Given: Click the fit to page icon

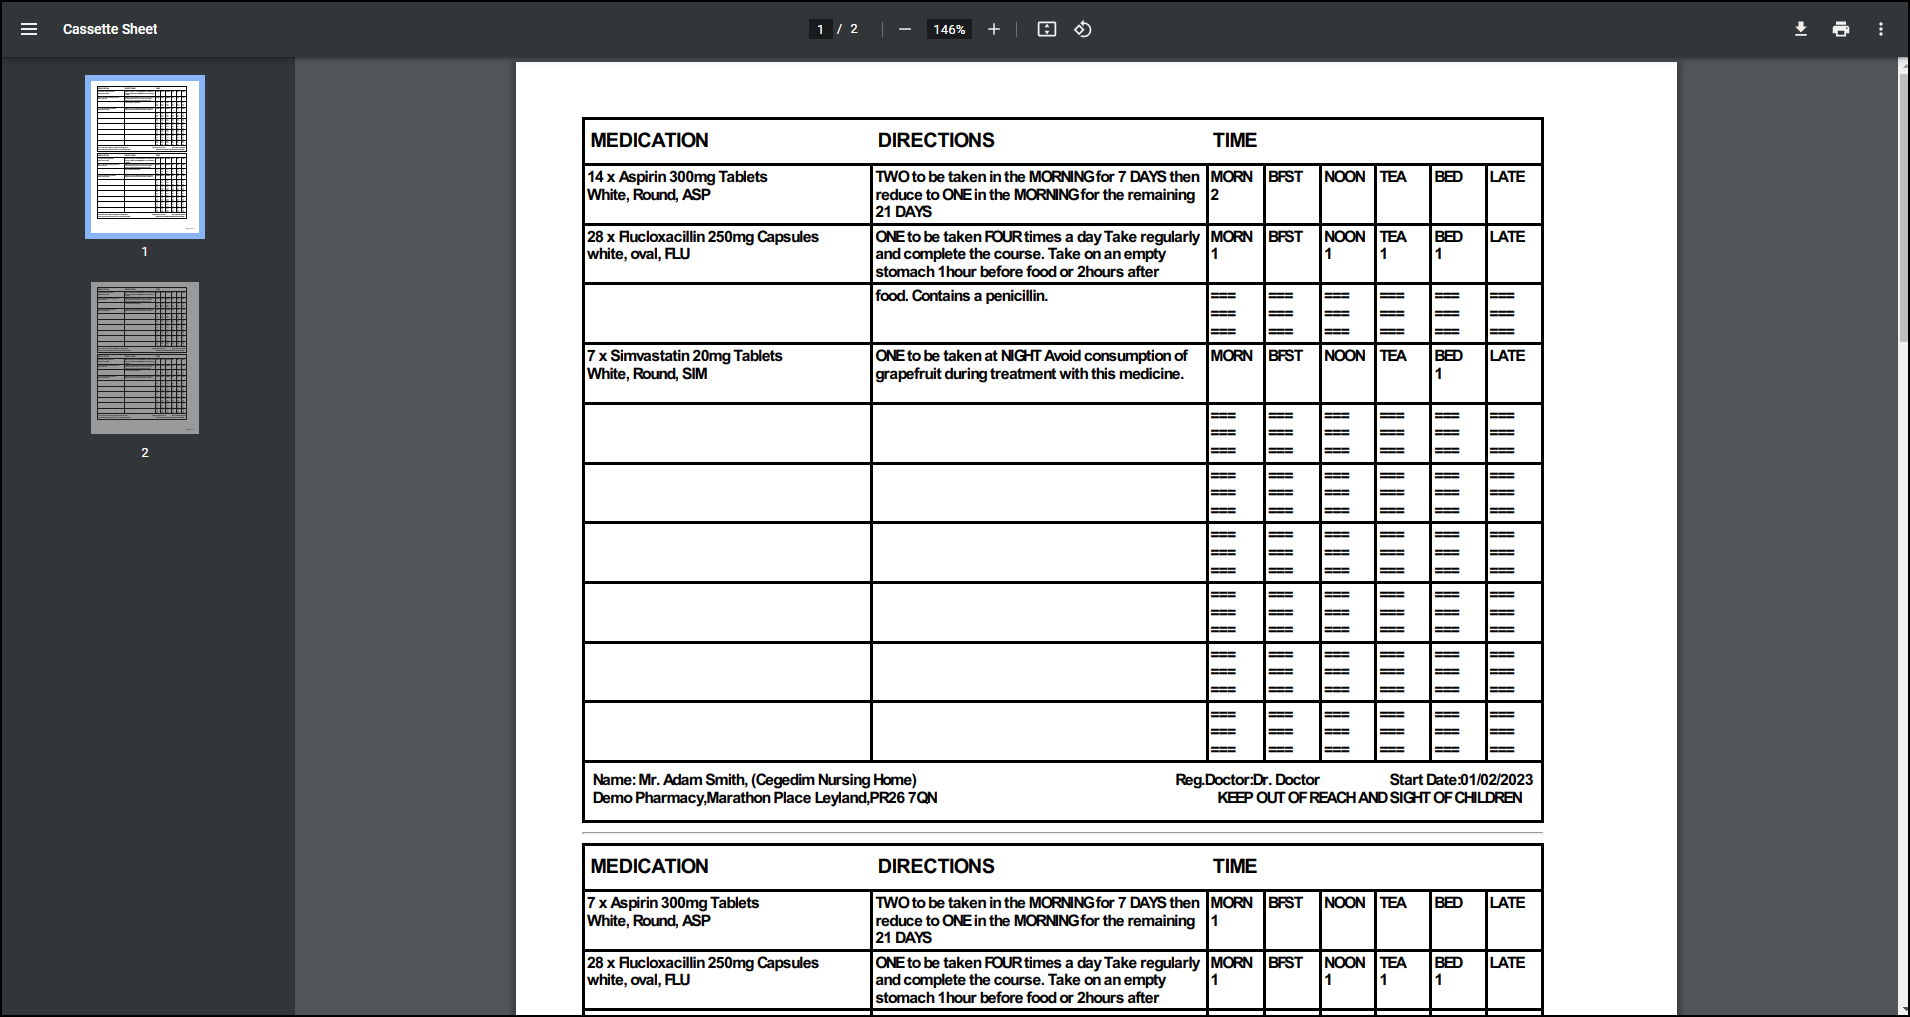Looking at the screenshot, I should click(1046, 29).
